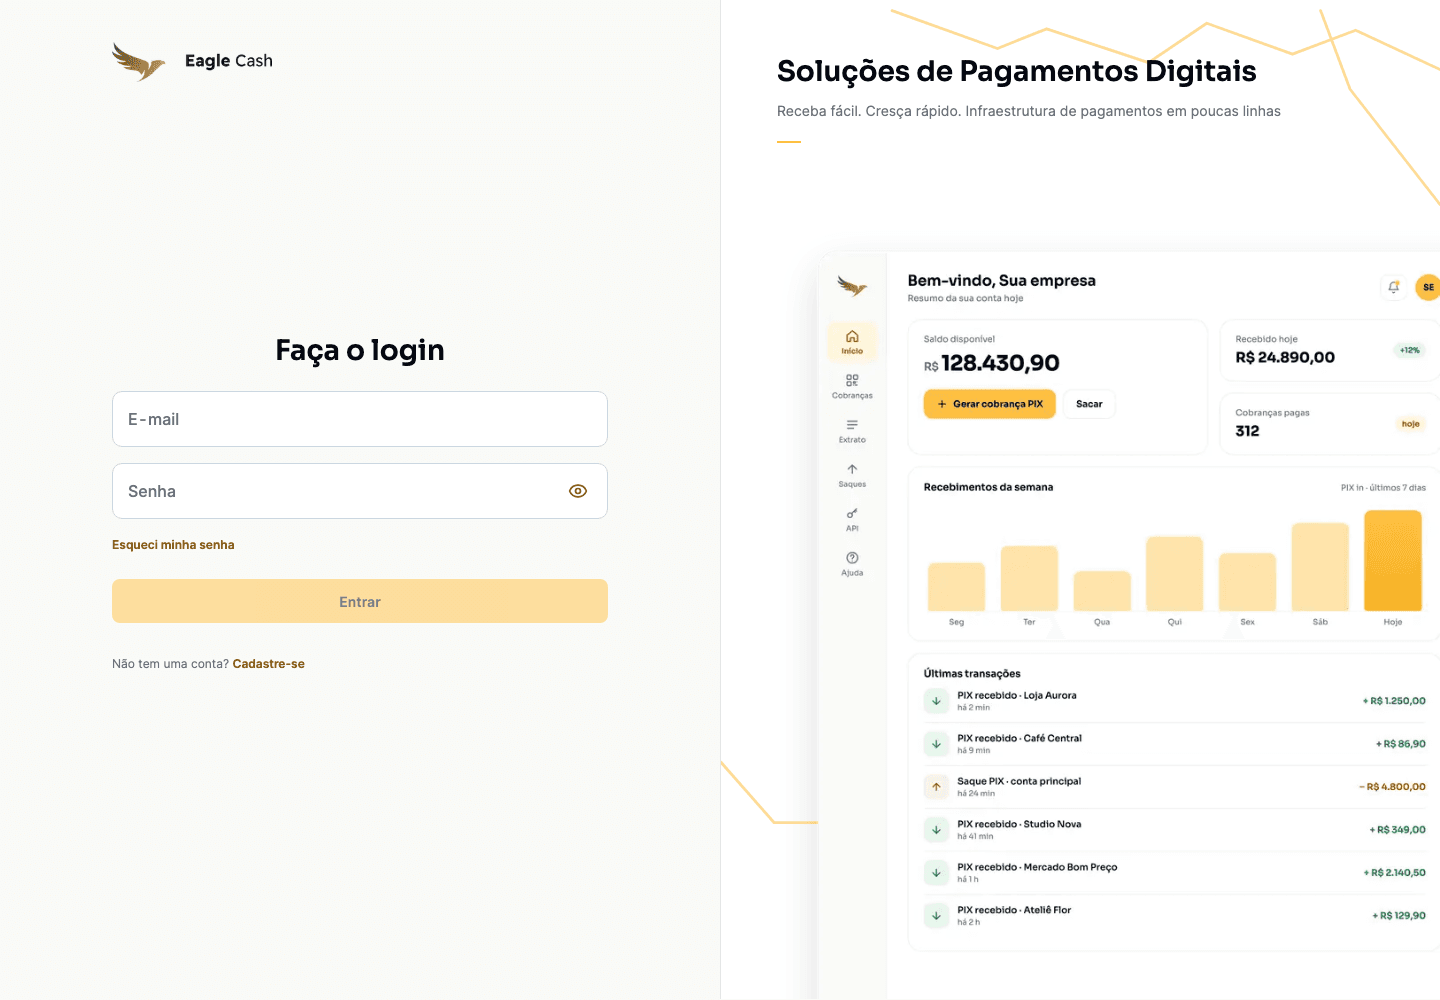Image resolution: width=1440 pixels, height=1000 pixels.
Task: Click the +12% badge
Action: [x=1410, y=350]
